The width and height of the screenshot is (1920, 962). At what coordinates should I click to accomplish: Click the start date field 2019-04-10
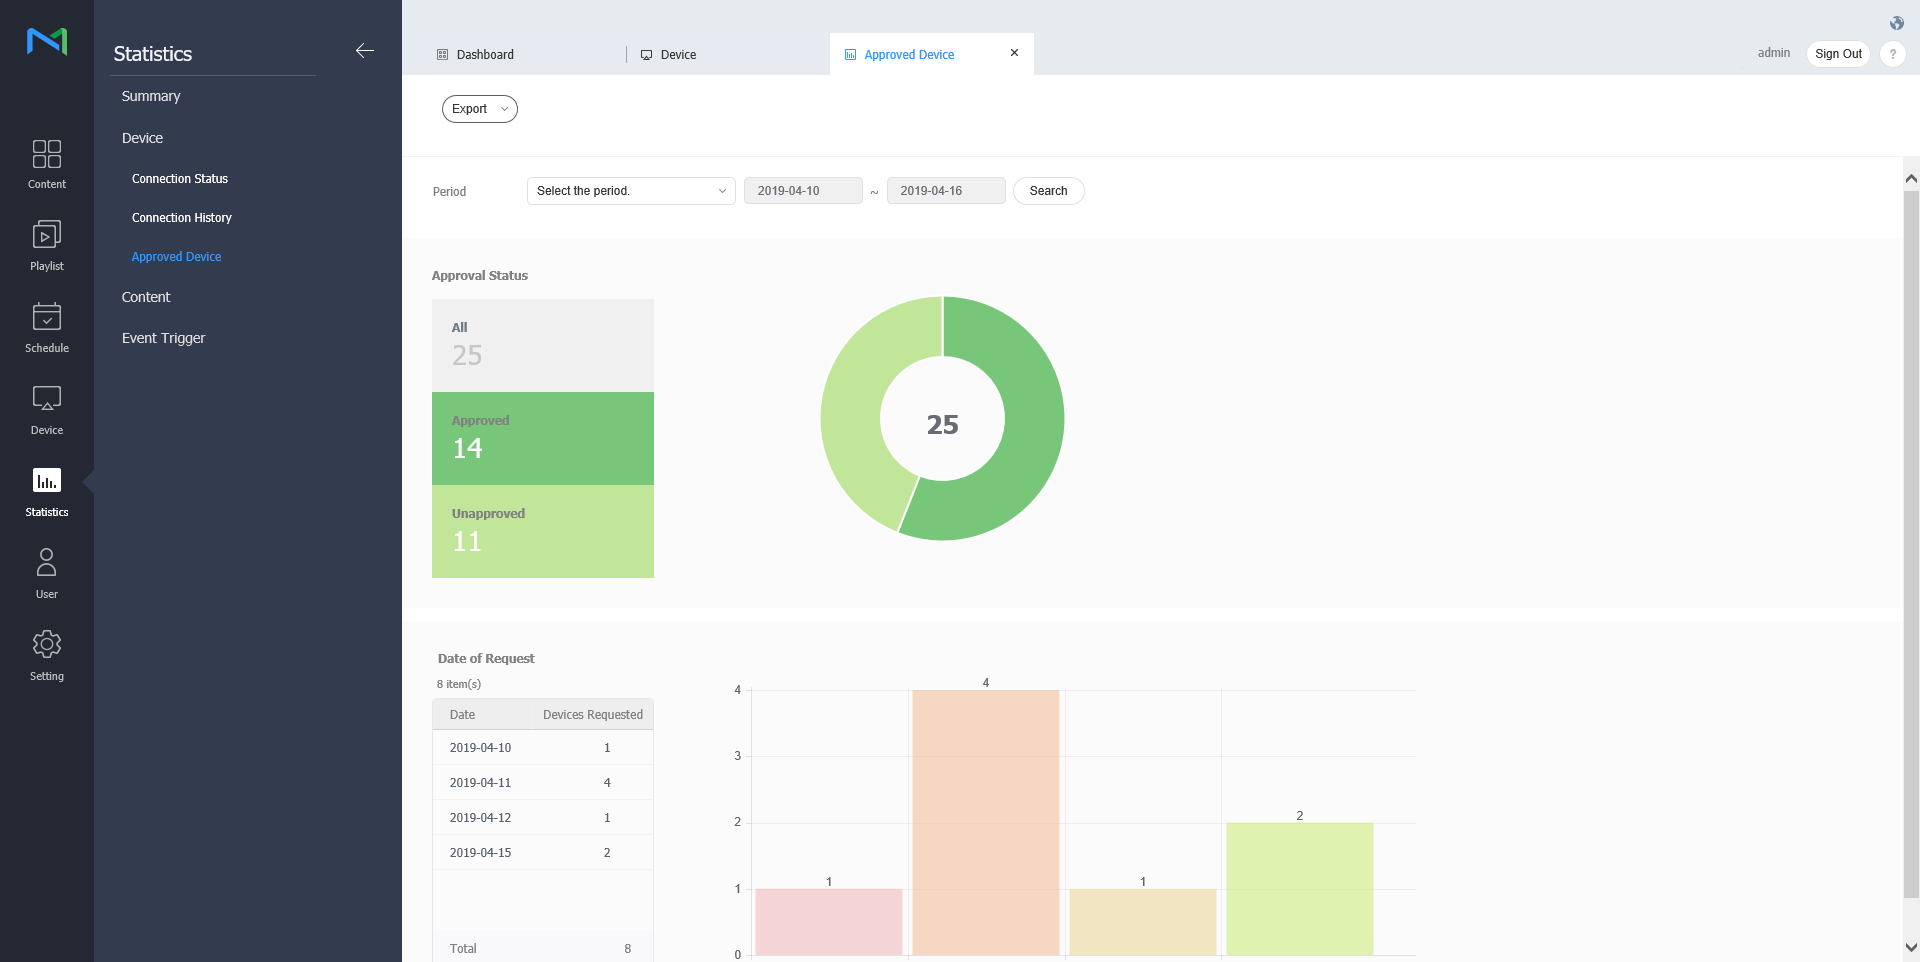coord(803,191)
